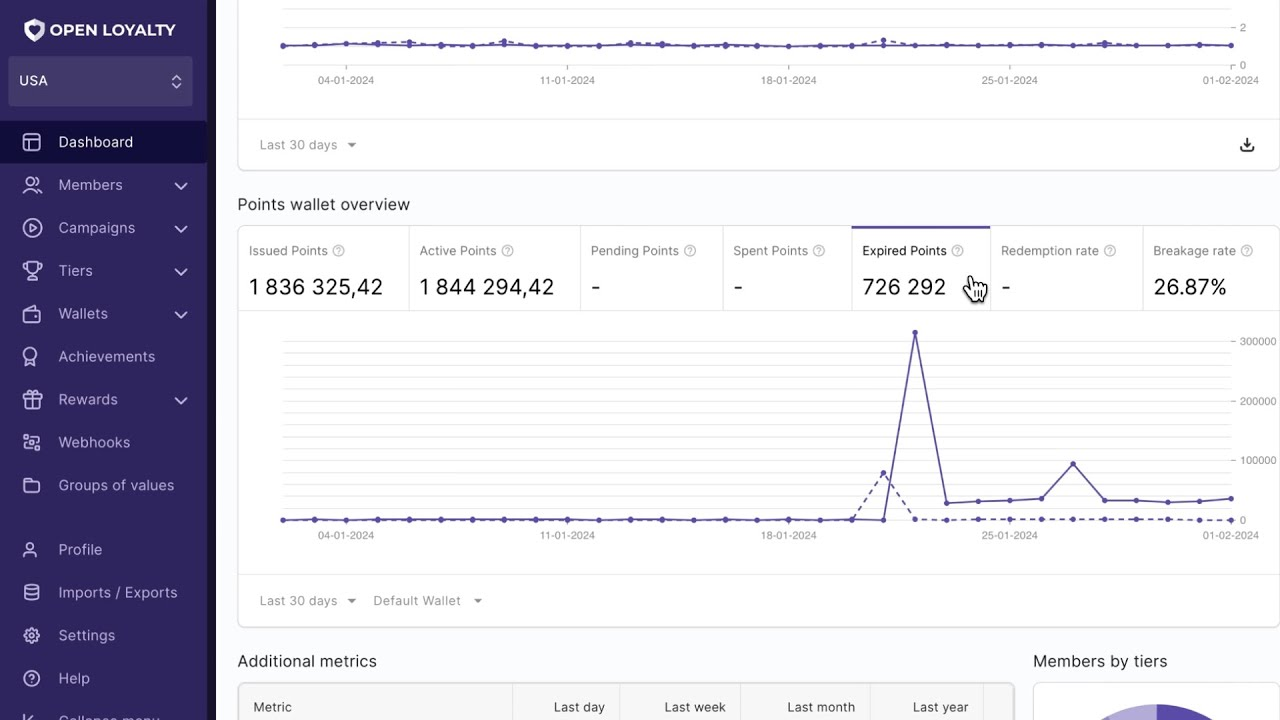Select the Expired Points tab
Screen dimensions: 1280x720
pyautogui.click(x=921, y=269)
